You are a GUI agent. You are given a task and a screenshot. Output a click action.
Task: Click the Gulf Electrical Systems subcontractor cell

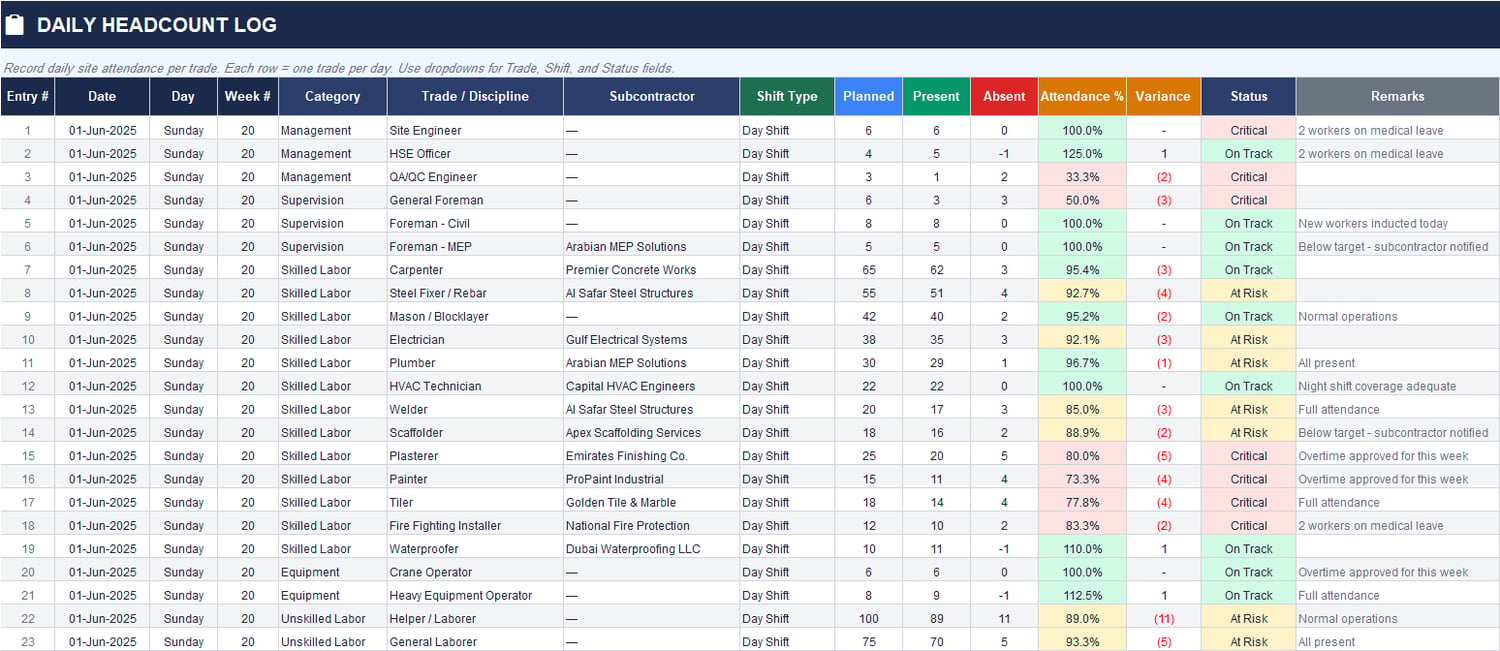click(652, 340)
